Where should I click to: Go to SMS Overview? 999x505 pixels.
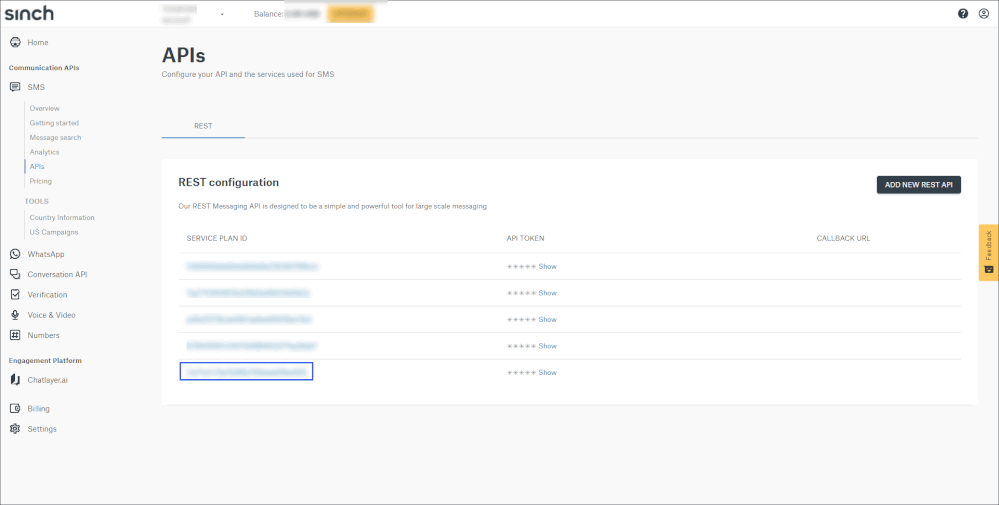click(x=45, y=108)
